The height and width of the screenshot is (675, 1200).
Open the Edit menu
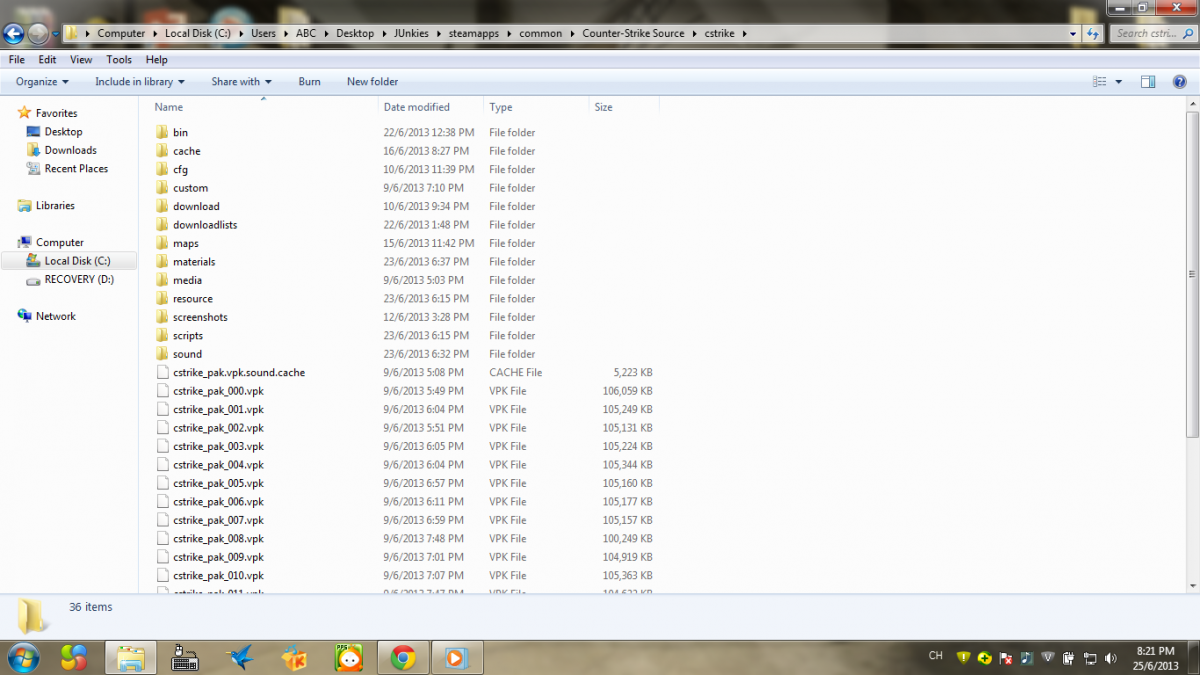point(47,60)
